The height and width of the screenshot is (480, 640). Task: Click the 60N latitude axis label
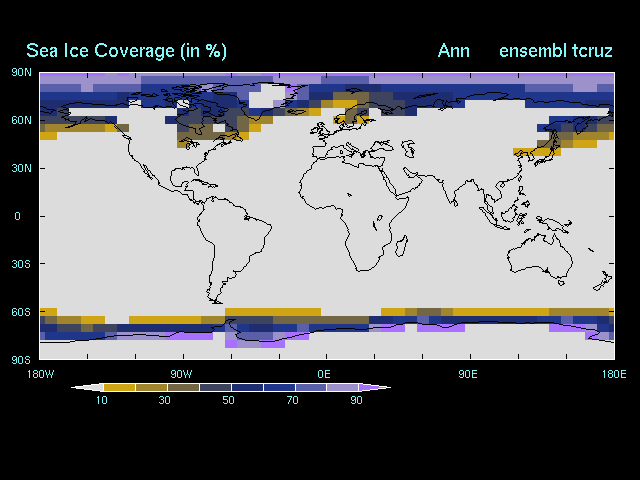coord(21,120)
